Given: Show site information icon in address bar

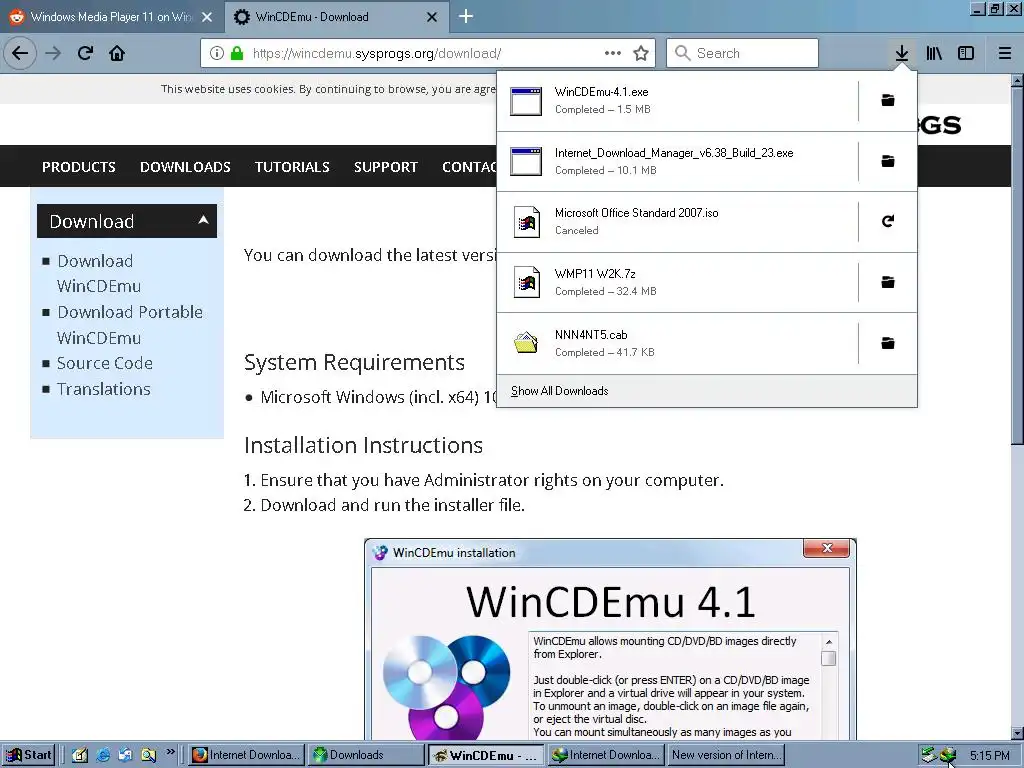Looking at the screenshot, I should click(x=217, y=53).
